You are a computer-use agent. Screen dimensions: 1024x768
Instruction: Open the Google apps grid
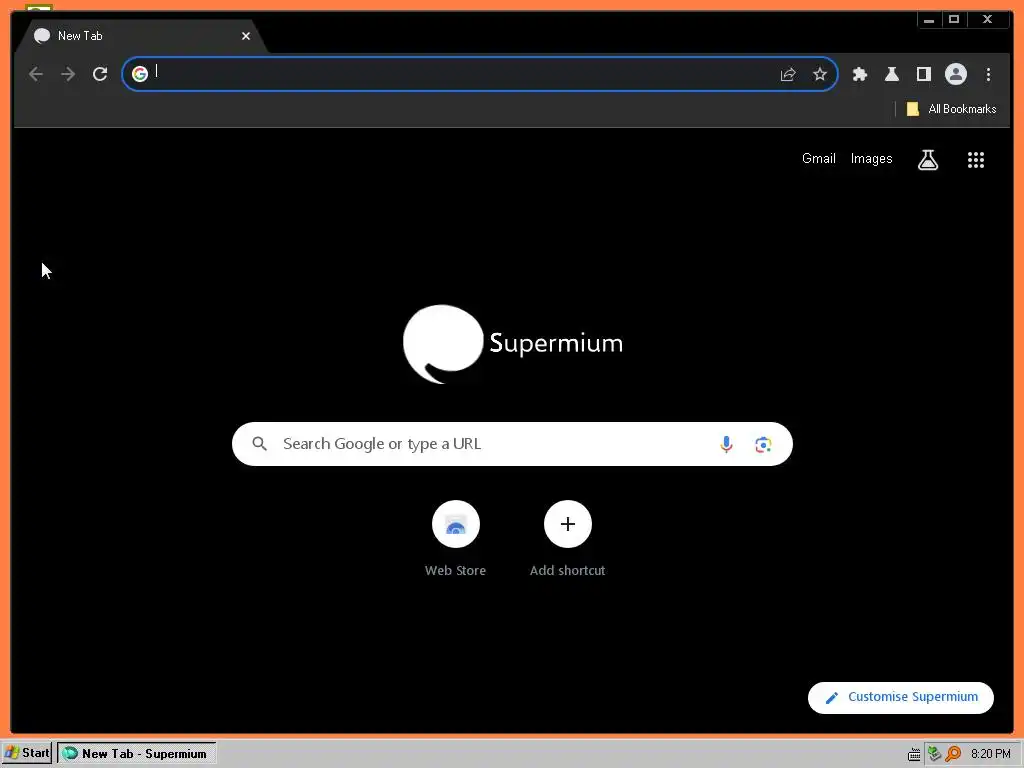click(976, 159)
